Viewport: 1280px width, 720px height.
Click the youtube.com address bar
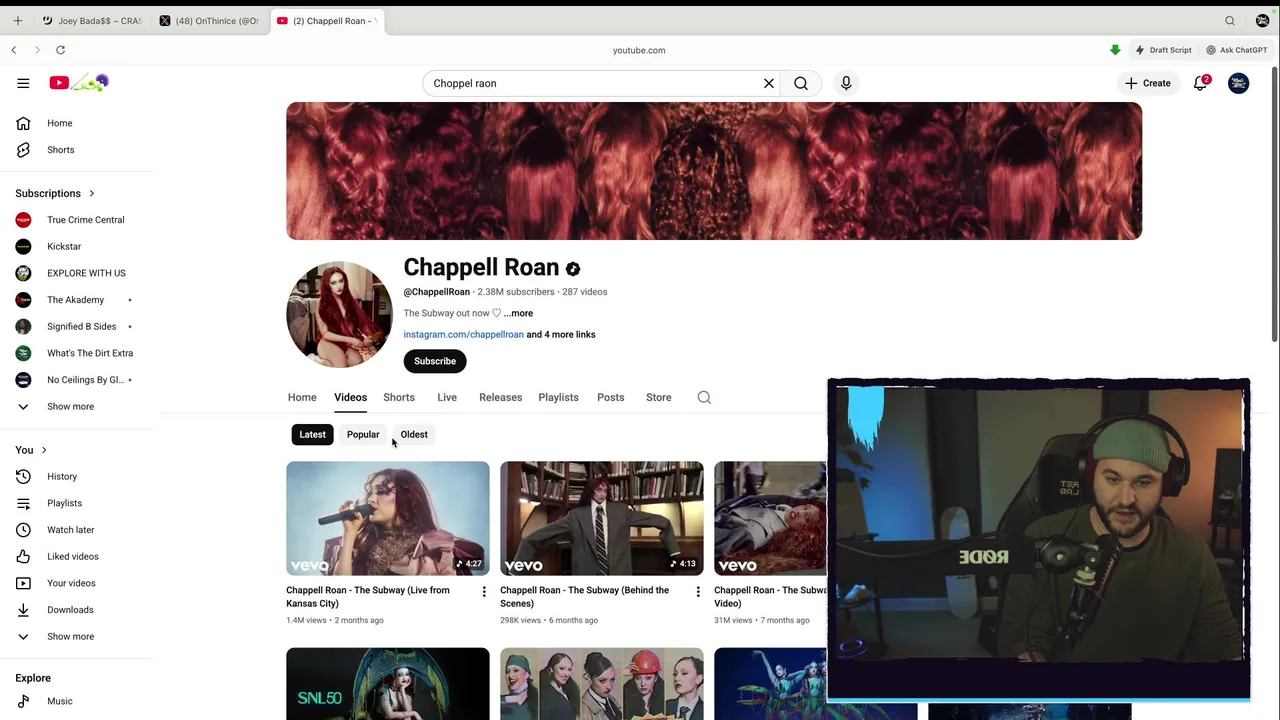(639, 50)
